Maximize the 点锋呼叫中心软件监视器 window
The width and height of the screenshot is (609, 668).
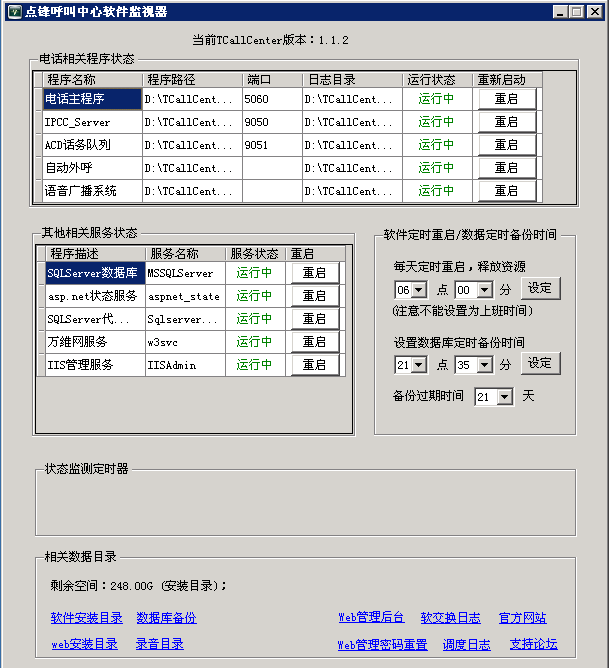tap(577, 12)
